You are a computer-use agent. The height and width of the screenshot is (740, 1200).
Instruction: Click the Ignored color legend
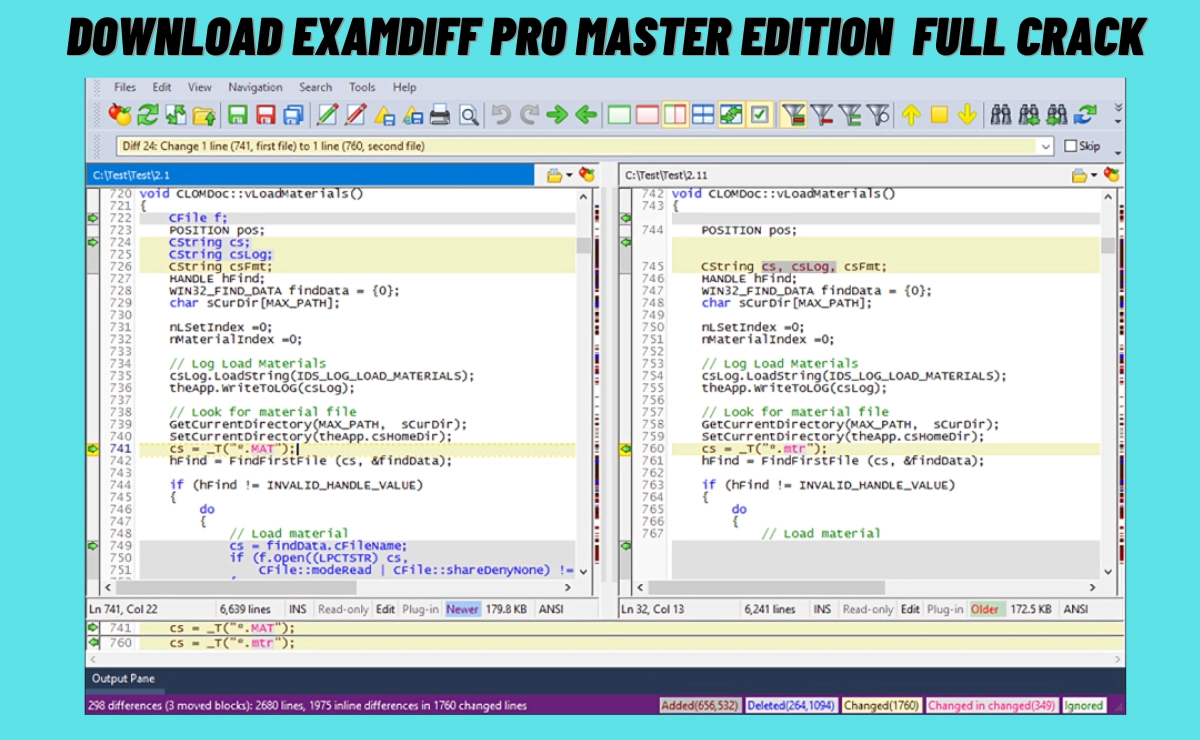coord(1084,705)
